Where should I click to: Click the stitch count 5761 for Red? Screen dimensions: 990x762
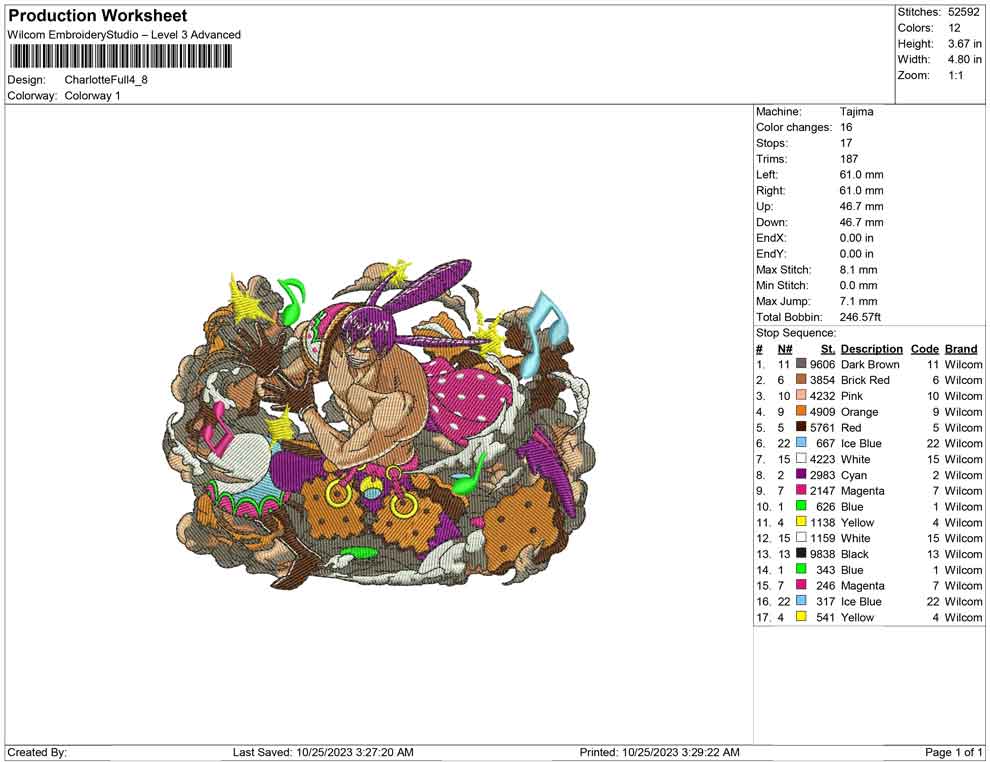click(822, 427)
